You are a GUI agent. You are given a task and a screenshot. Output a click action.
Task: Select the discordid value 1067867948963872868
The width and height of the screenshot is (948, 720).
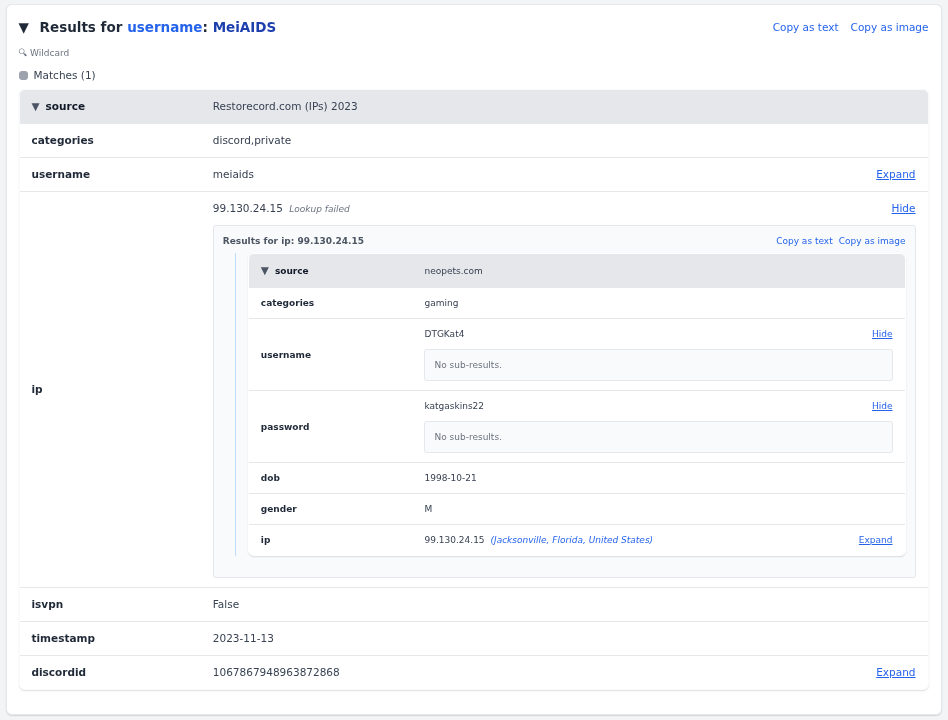276,673
